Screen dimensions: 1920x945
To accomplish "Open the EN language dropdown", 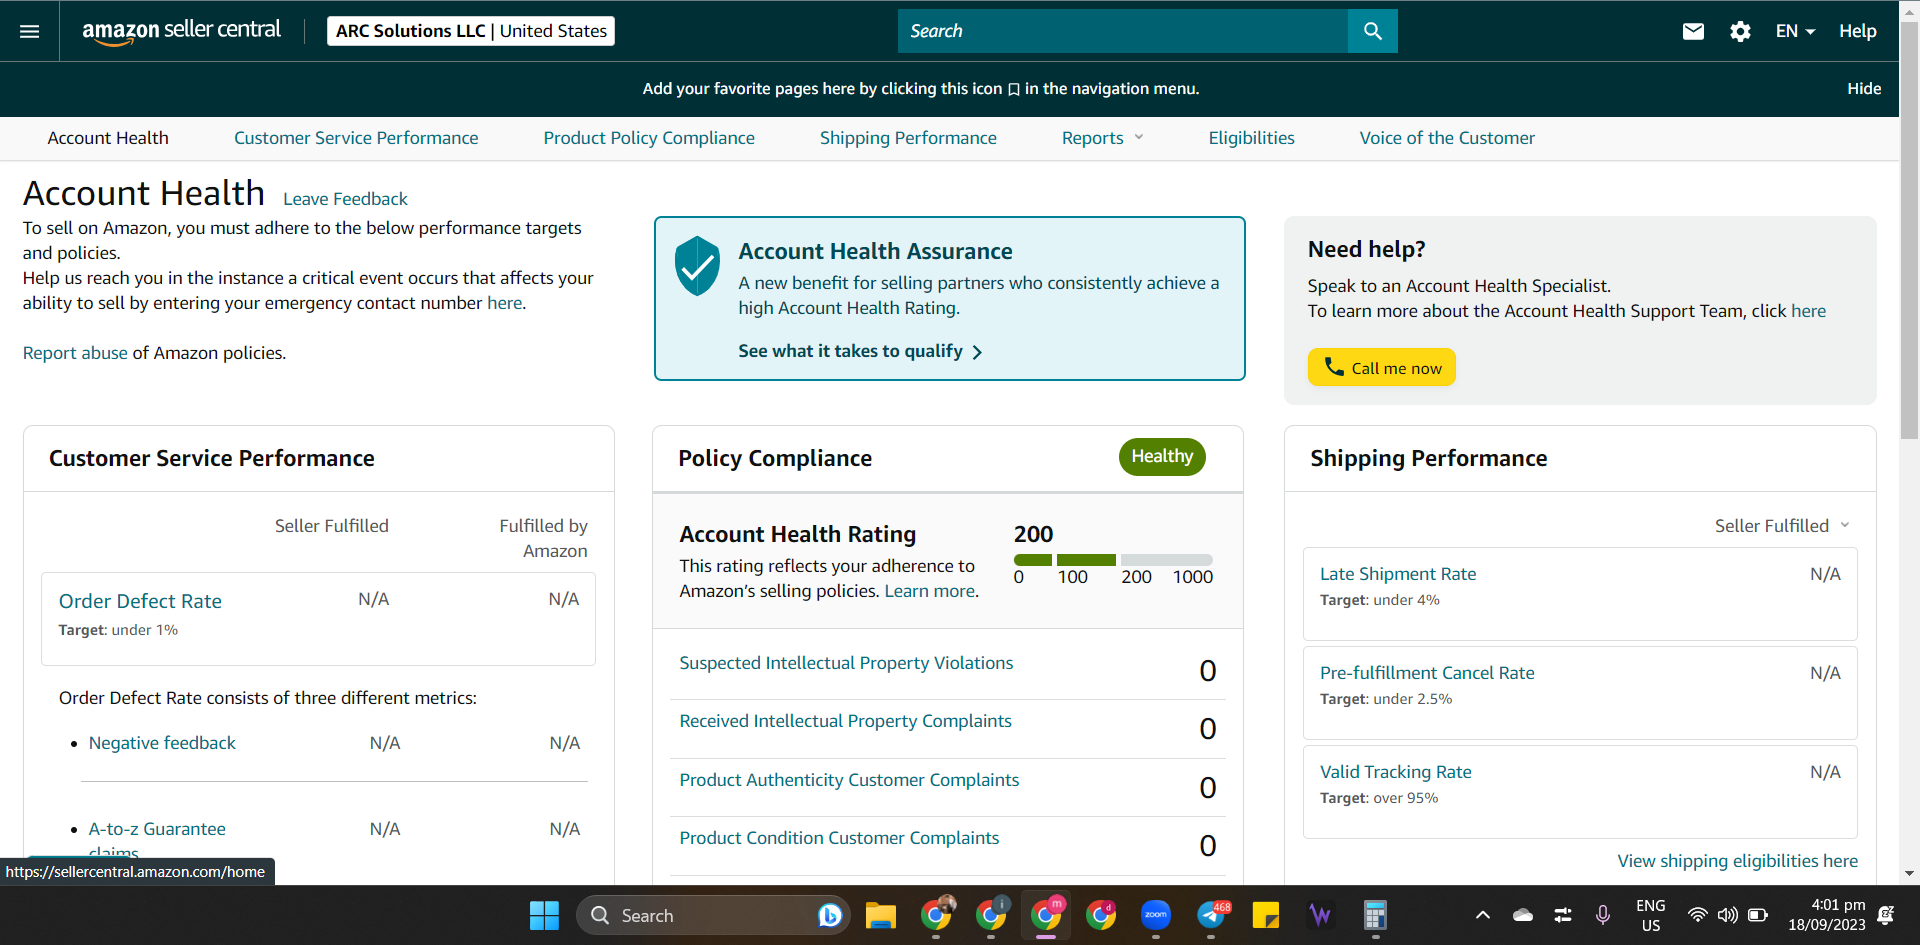I will pyautogui.click(x=1795, y=31).
